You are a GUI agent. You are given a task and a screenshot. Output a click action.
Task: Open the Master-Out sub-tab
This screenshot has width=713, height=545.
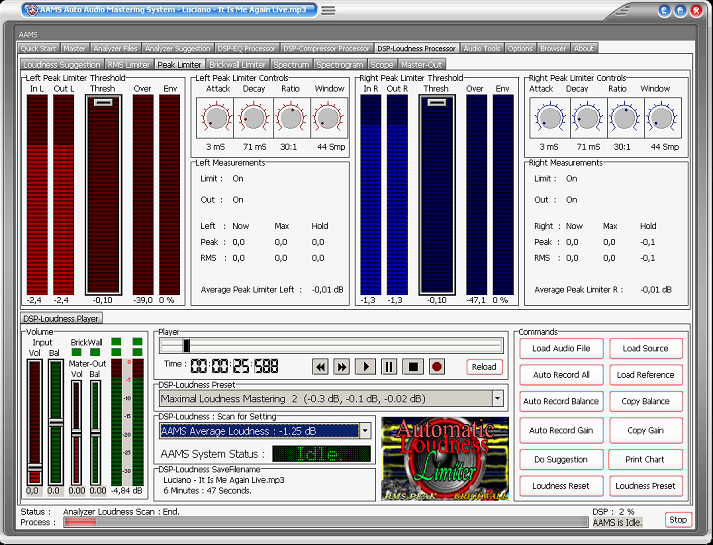tap(422, 65)
